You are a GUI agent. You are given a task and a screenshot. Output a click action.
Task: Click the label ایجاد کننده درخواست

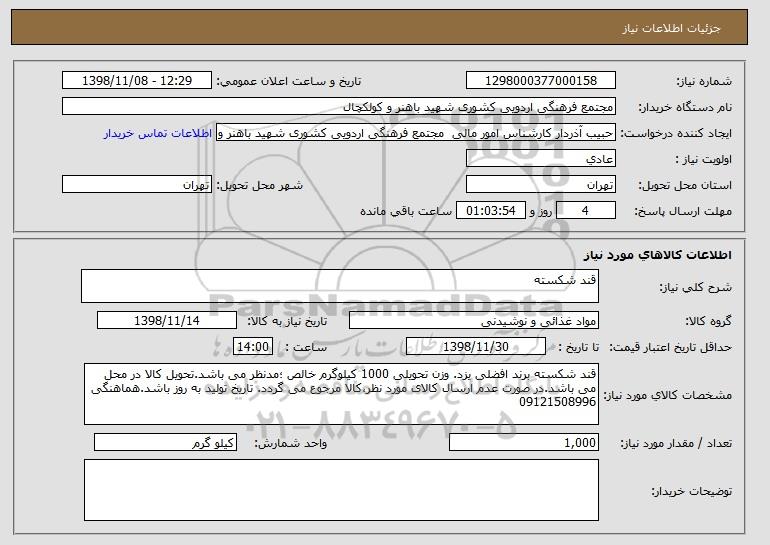[676, 134]
